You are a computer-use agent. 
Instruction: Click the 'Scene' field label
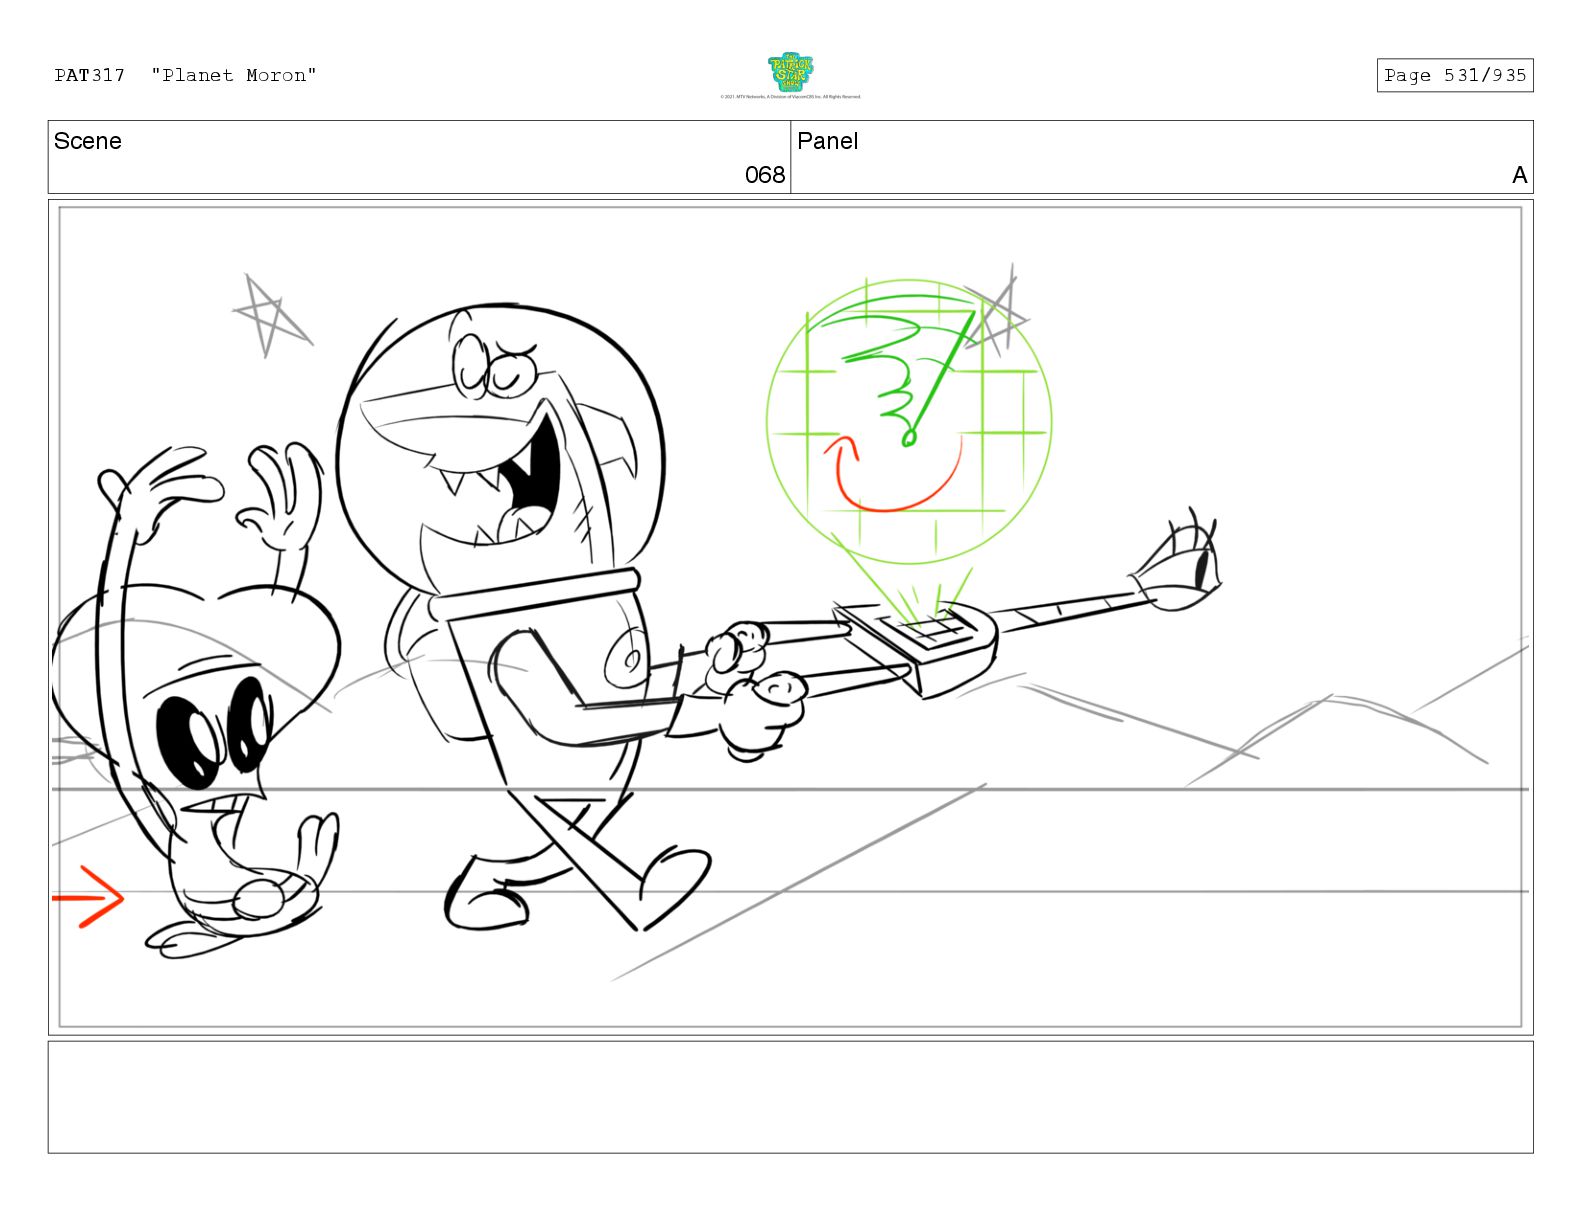[88, 141]
